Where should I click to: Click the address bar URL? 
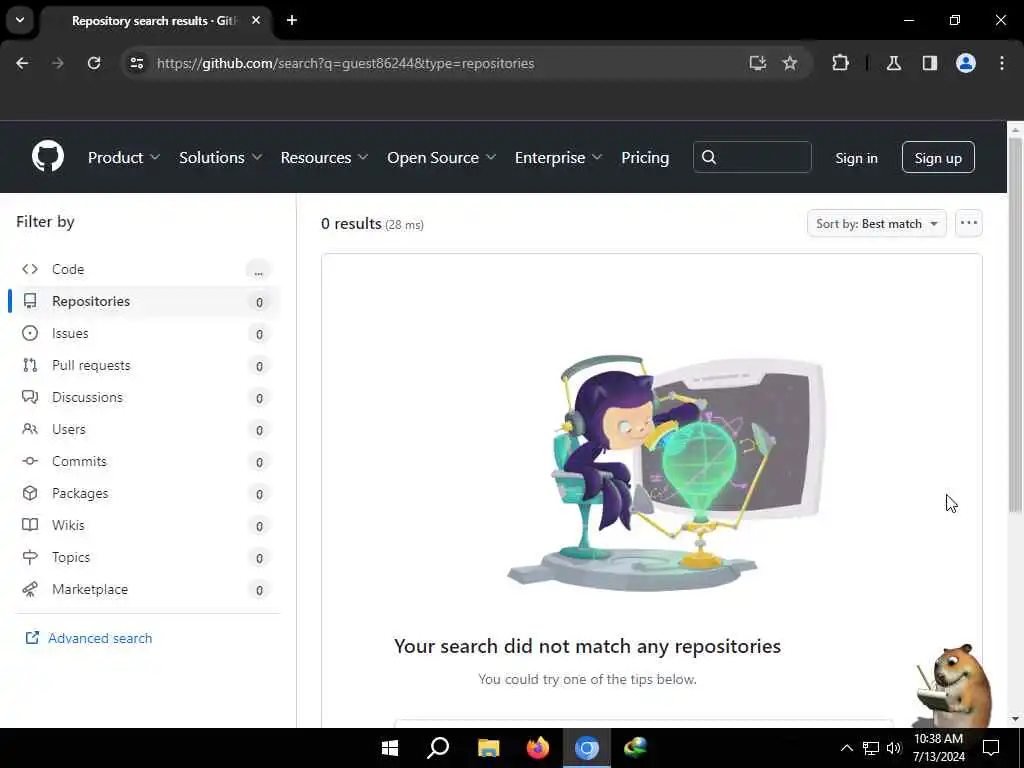tap(345, 63)
